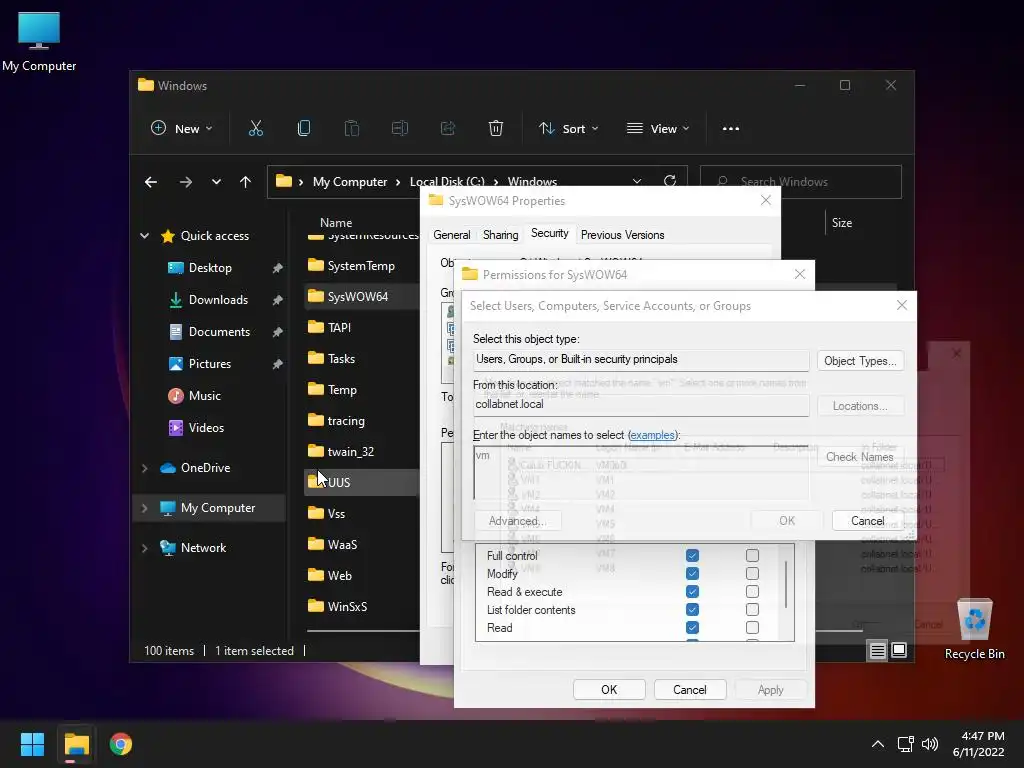Switch to details view layout icon
The width and height of the screenshot is (1024, 768).
pos(877,650)
